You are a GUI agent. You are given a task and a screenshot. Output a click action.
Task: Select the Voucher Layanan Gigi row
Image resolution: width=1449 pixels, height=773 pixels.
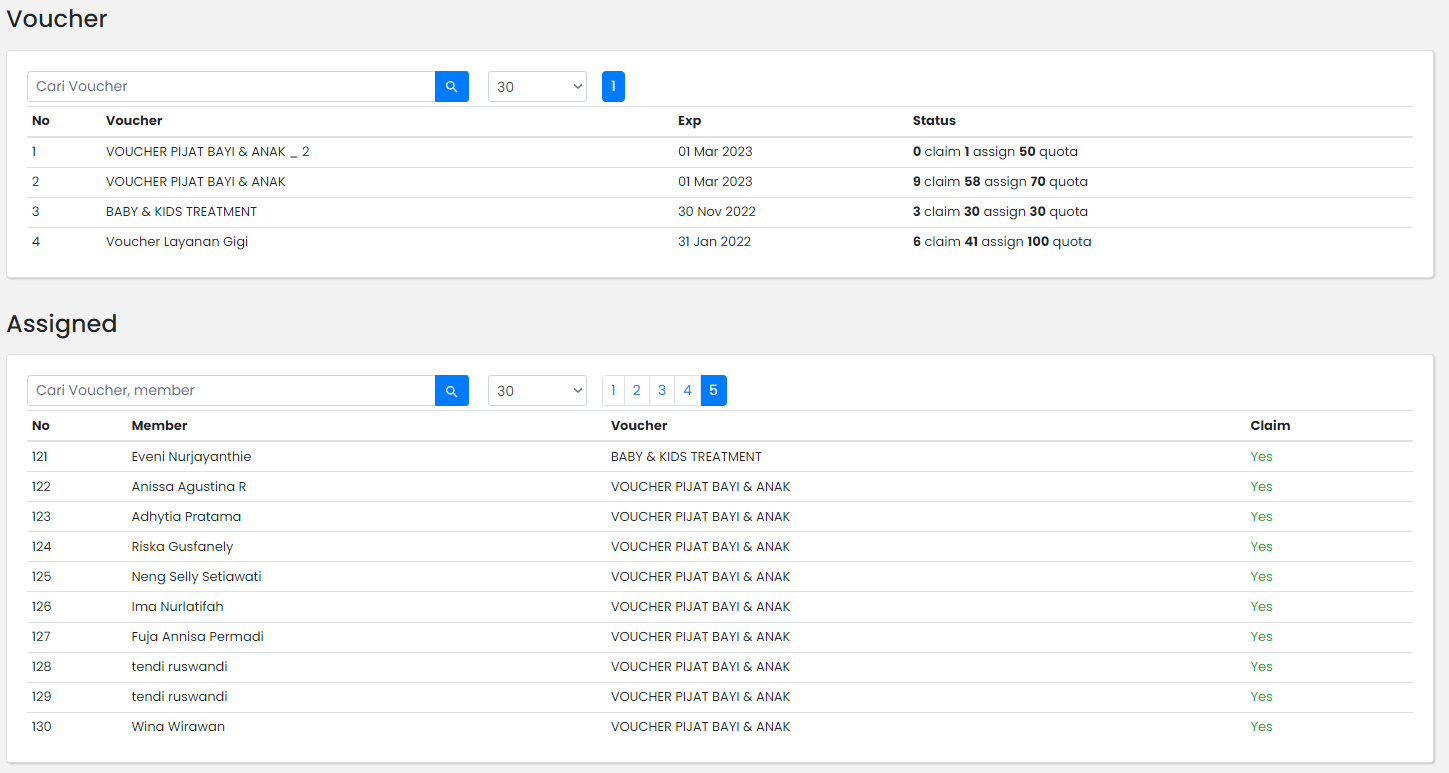pyautogui.click(x=177, y=242)
